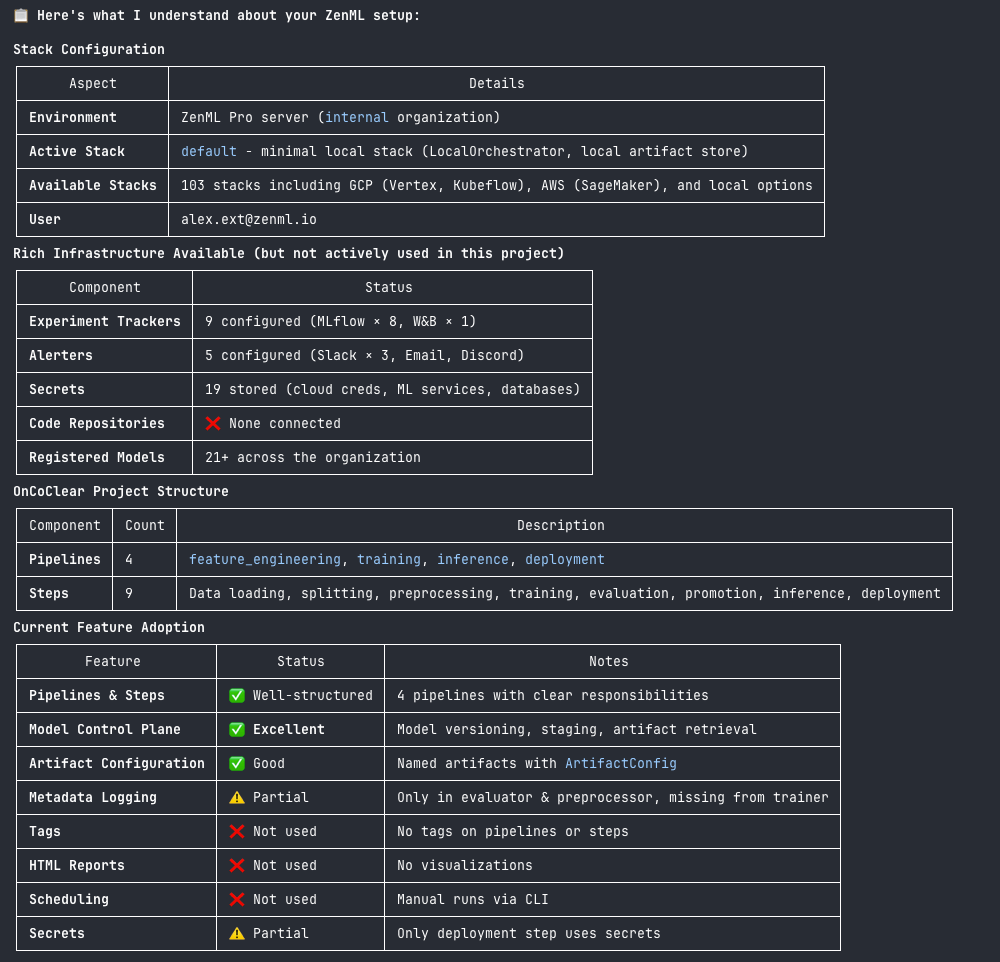Screen dimensions: 1000x962
Task: Open the deployment pipeline link
Action: (564, 559)
